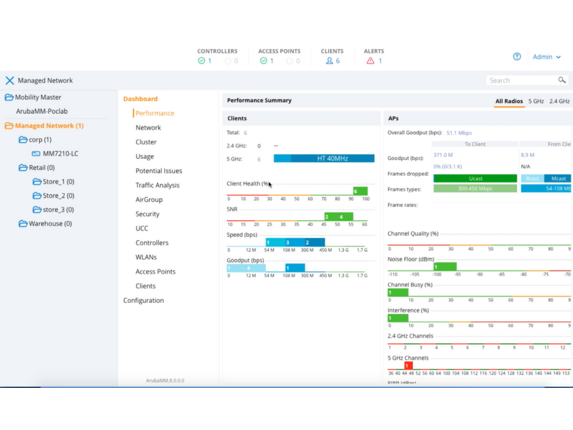Click the Store_2 folder icon

[x=37, y=195]
